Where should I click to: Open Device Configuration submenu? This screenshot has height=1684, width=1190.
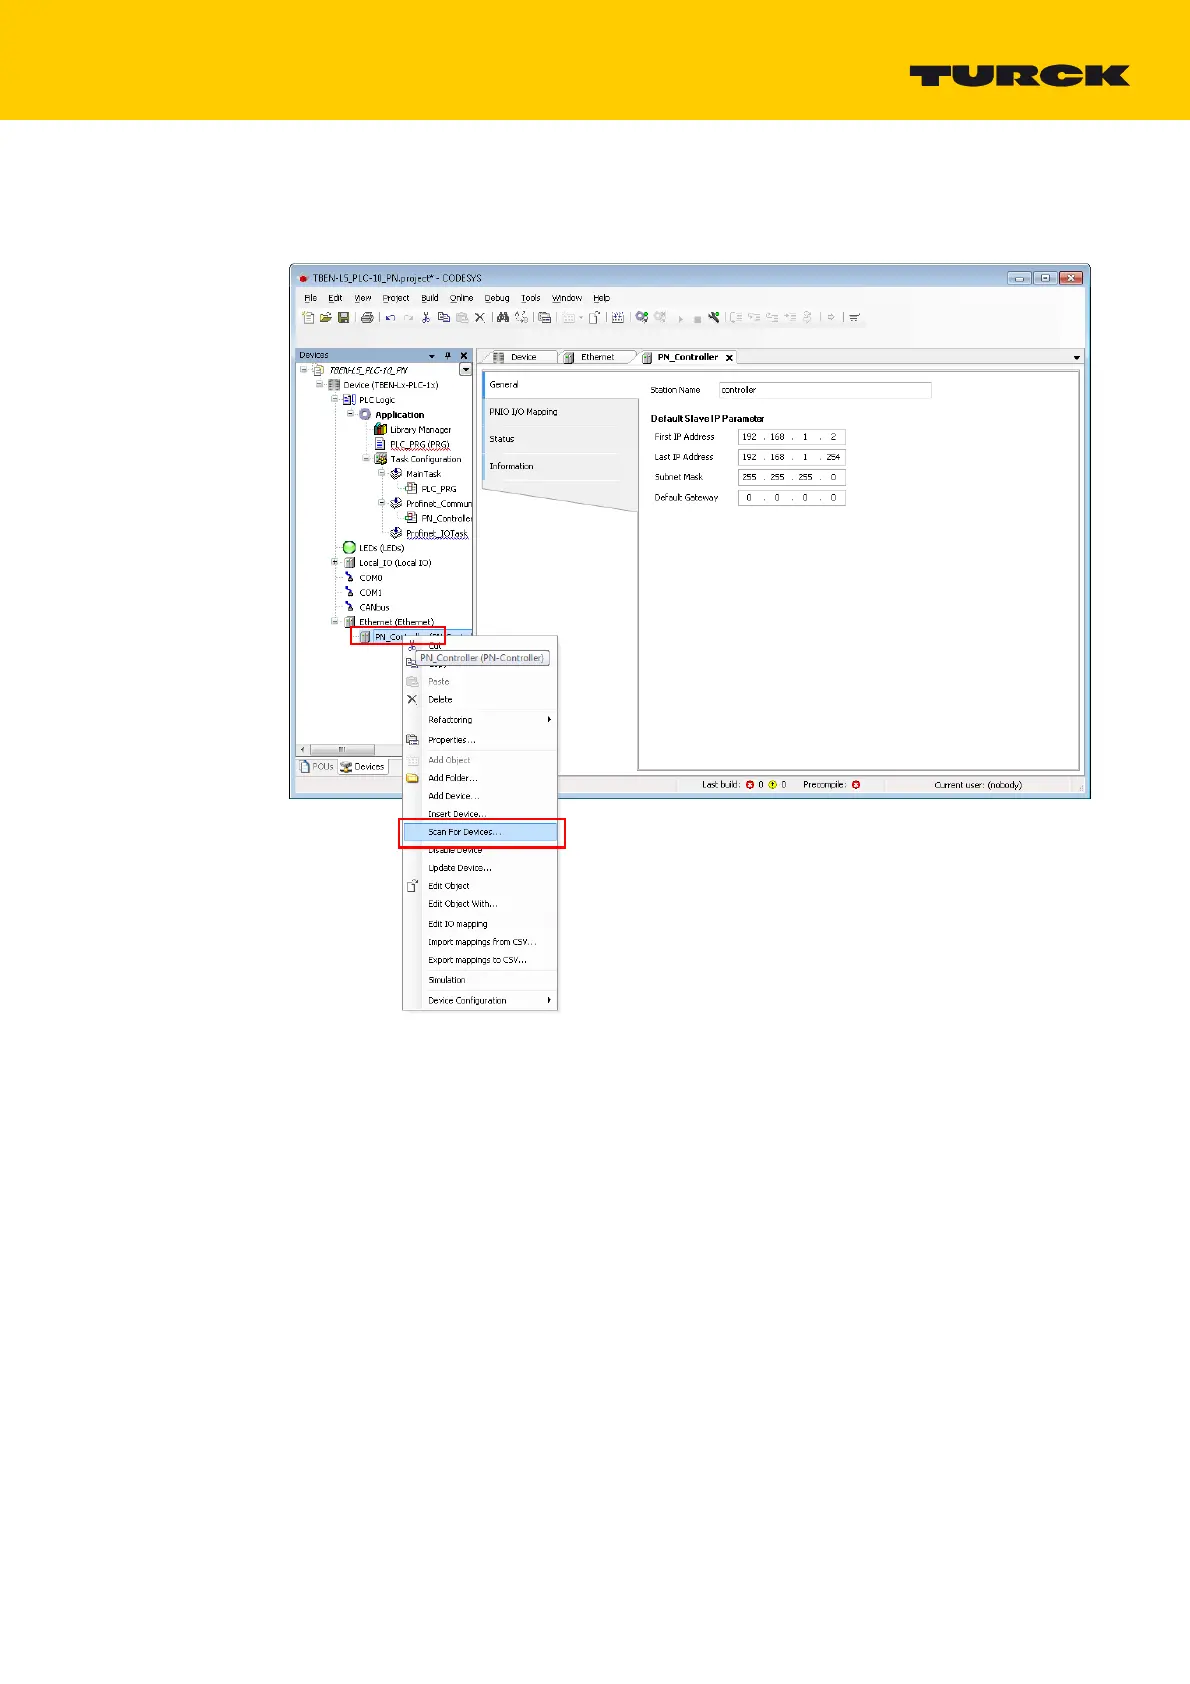(x=480, y=1000)
